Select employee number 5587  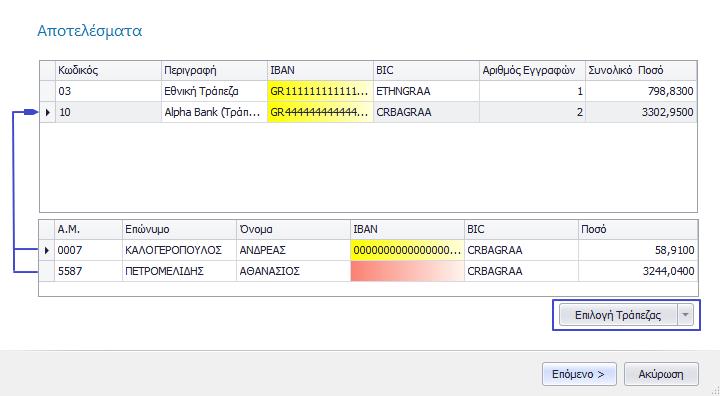pos(88,271)
